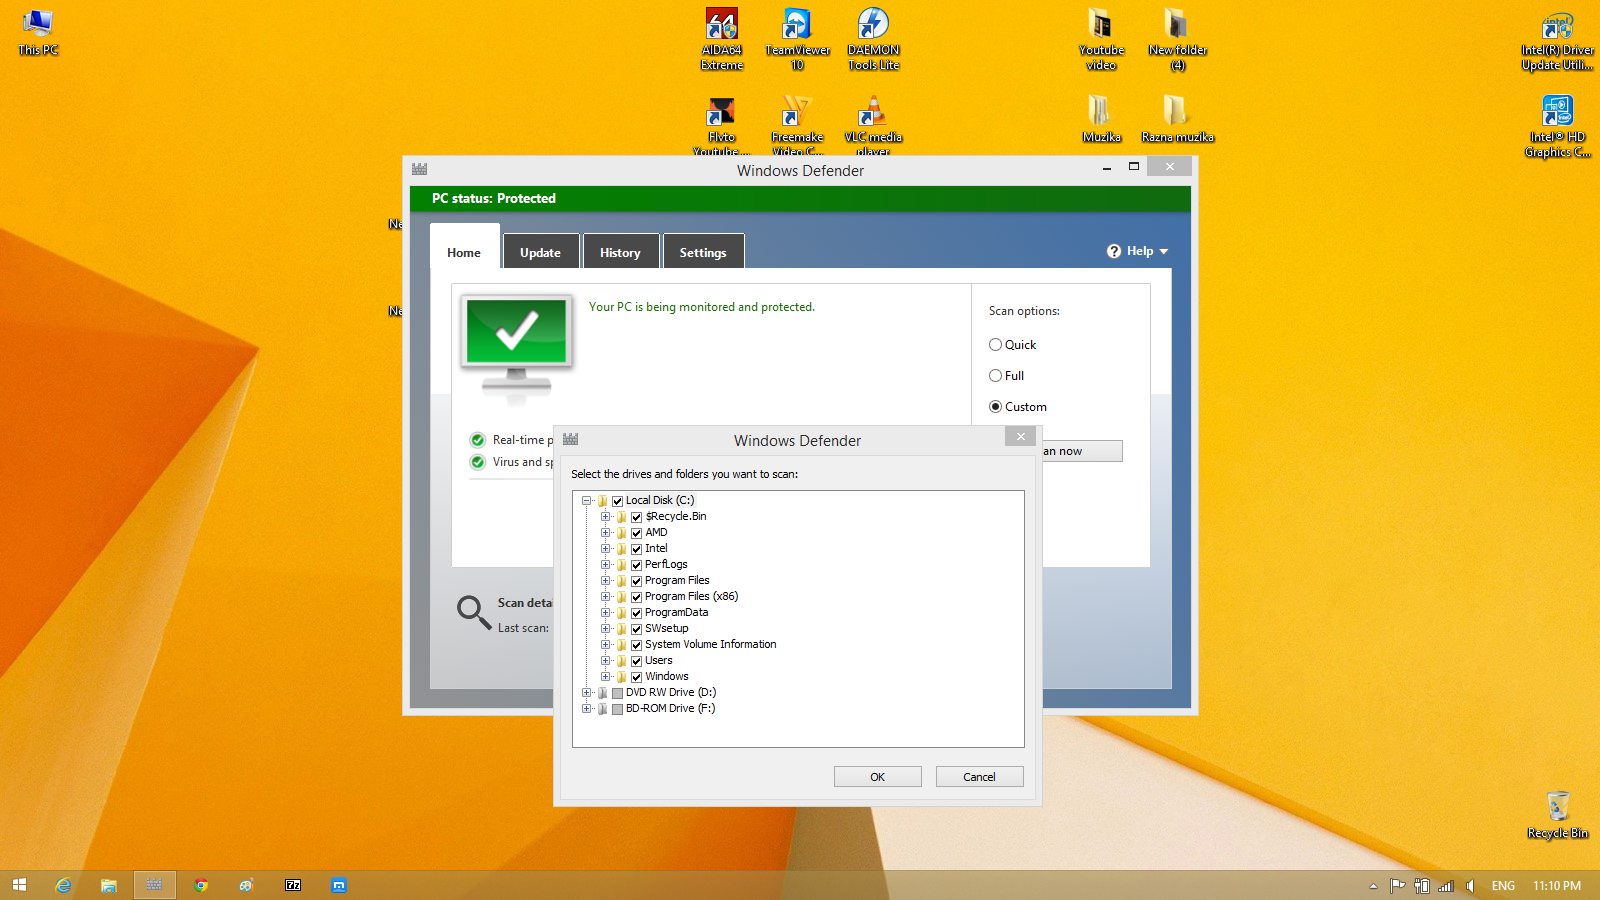Expand the Intel folder node

(x=605, y=549)
